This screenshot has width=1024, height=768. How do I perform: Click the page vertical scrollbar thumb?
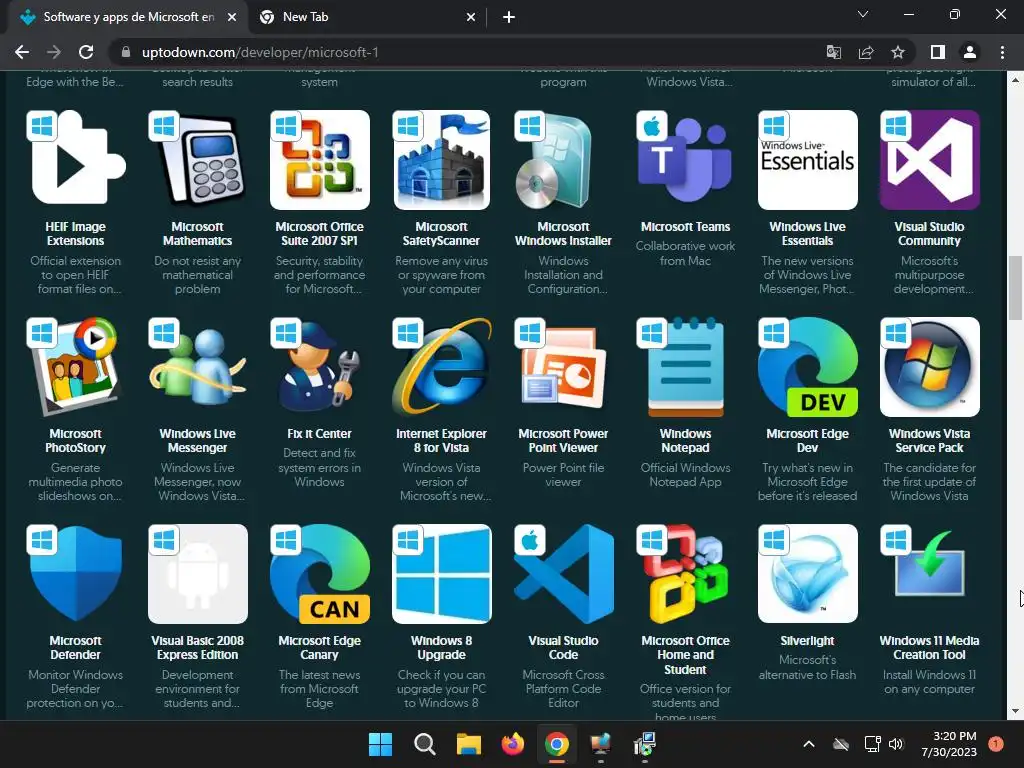coord(1015,288)
